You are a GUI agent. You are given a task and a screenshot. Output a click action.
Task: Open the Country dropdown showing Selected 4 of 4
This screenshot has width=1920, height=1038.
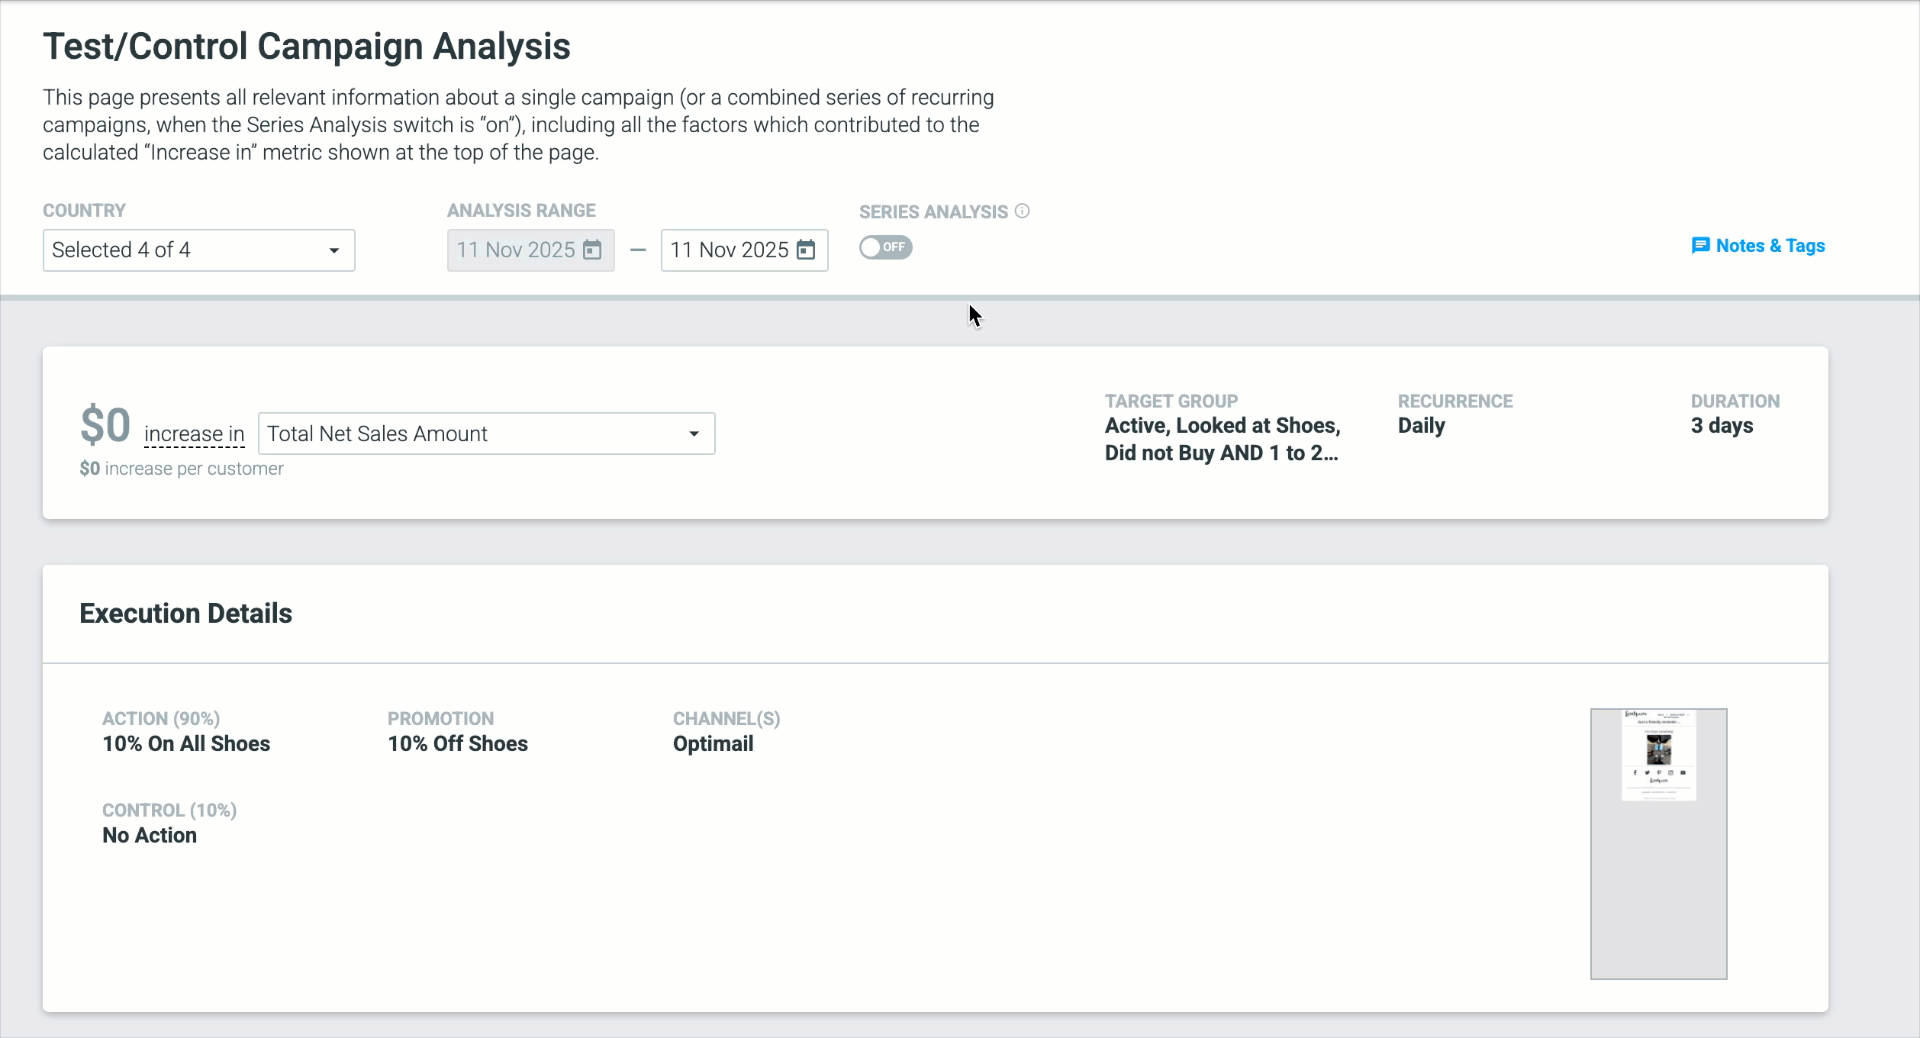point(198,250)
